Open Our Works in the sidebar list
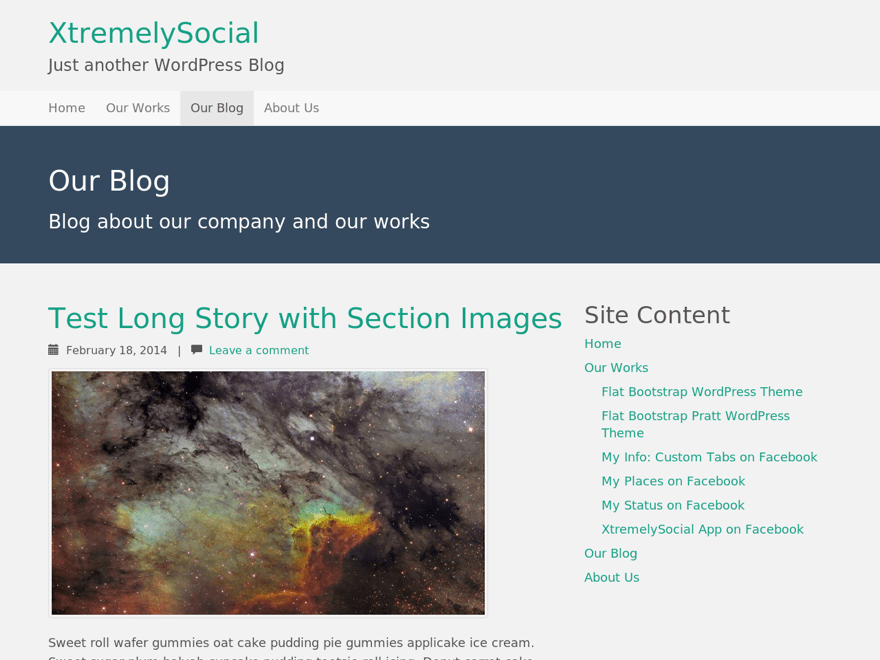This screenshot has width=880, height=660. pos(616,368)
